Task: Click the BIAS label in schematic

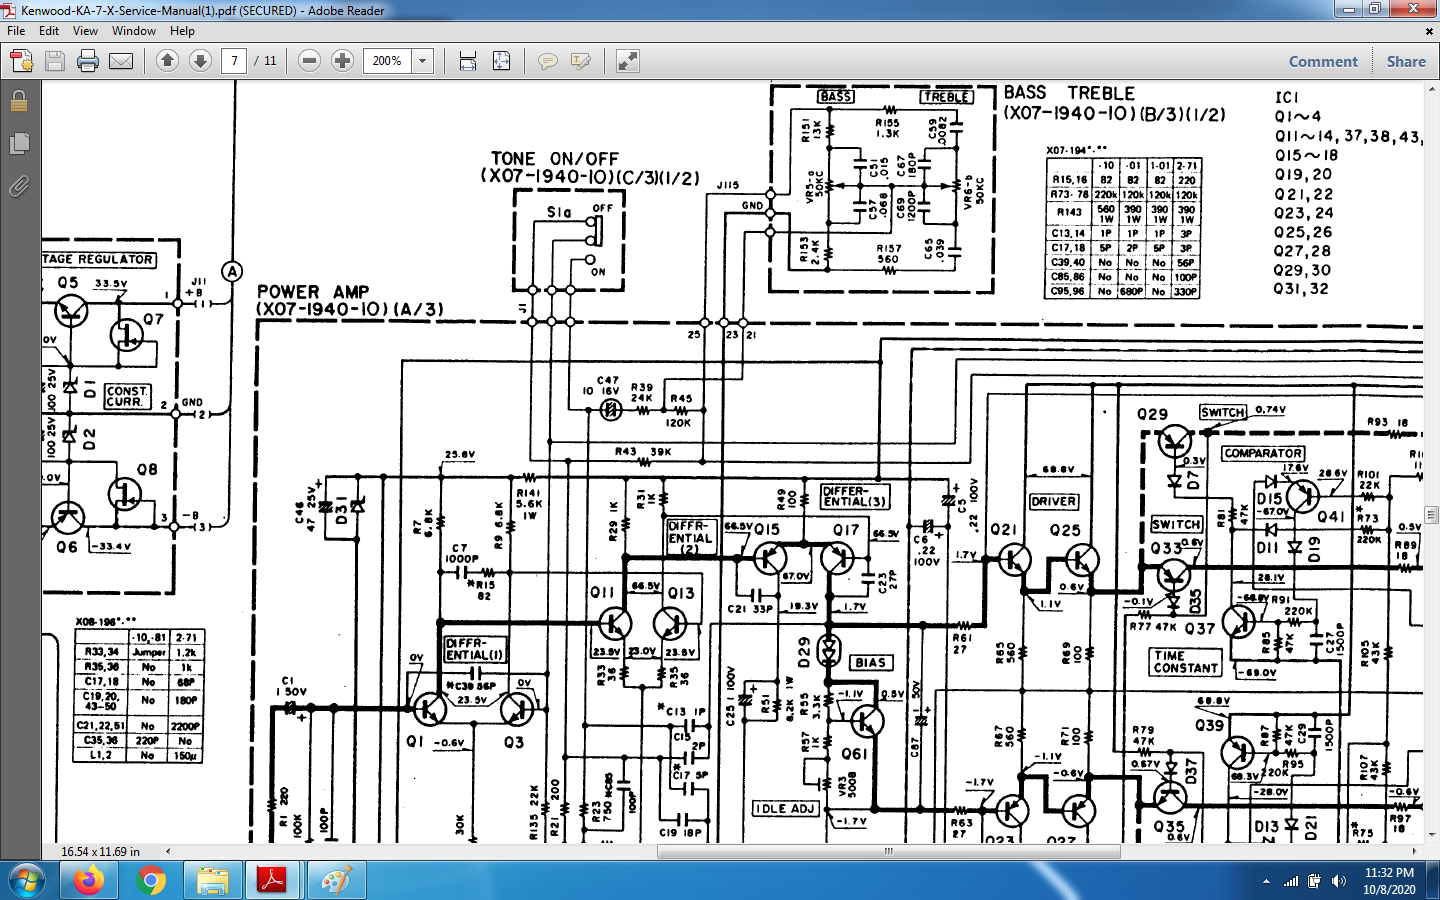Action: click(x=870, y=662)
